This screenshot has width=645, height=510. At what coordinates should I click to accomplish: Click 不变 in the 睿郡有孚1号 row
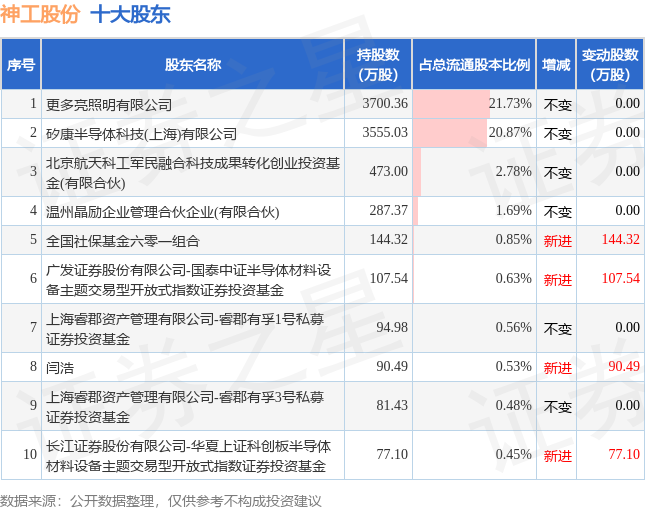(x=558, y=329)
